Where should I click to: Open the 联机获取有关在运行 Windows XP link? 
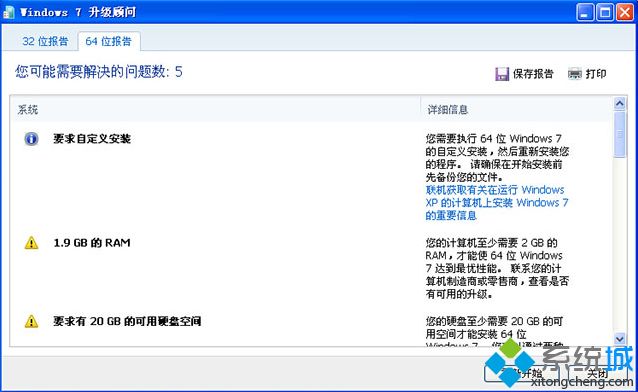(496, 203)
